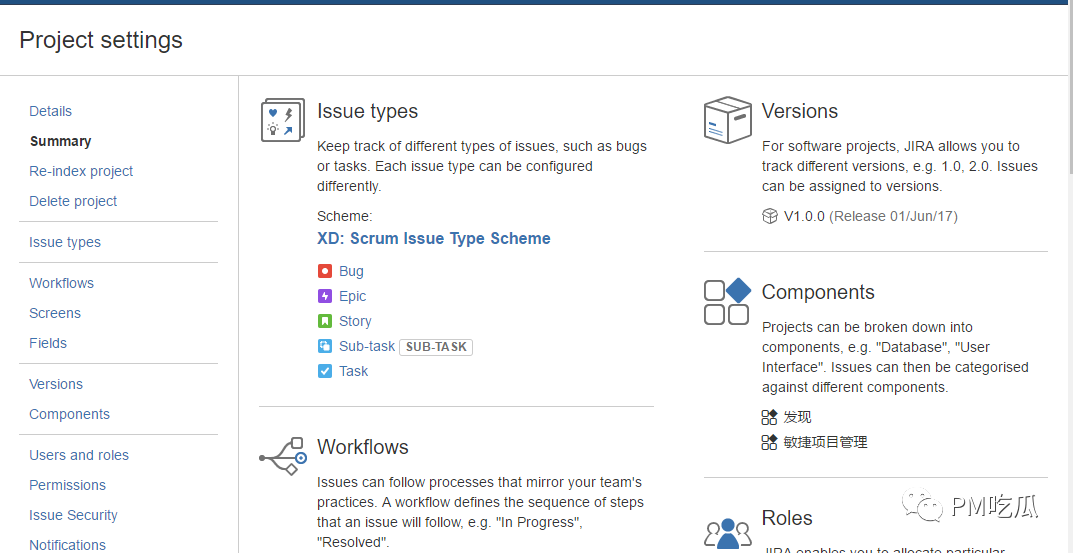Open the XD: Scrum Issue Type Scheme link
1073x553 pixels.
coord(433,239)
